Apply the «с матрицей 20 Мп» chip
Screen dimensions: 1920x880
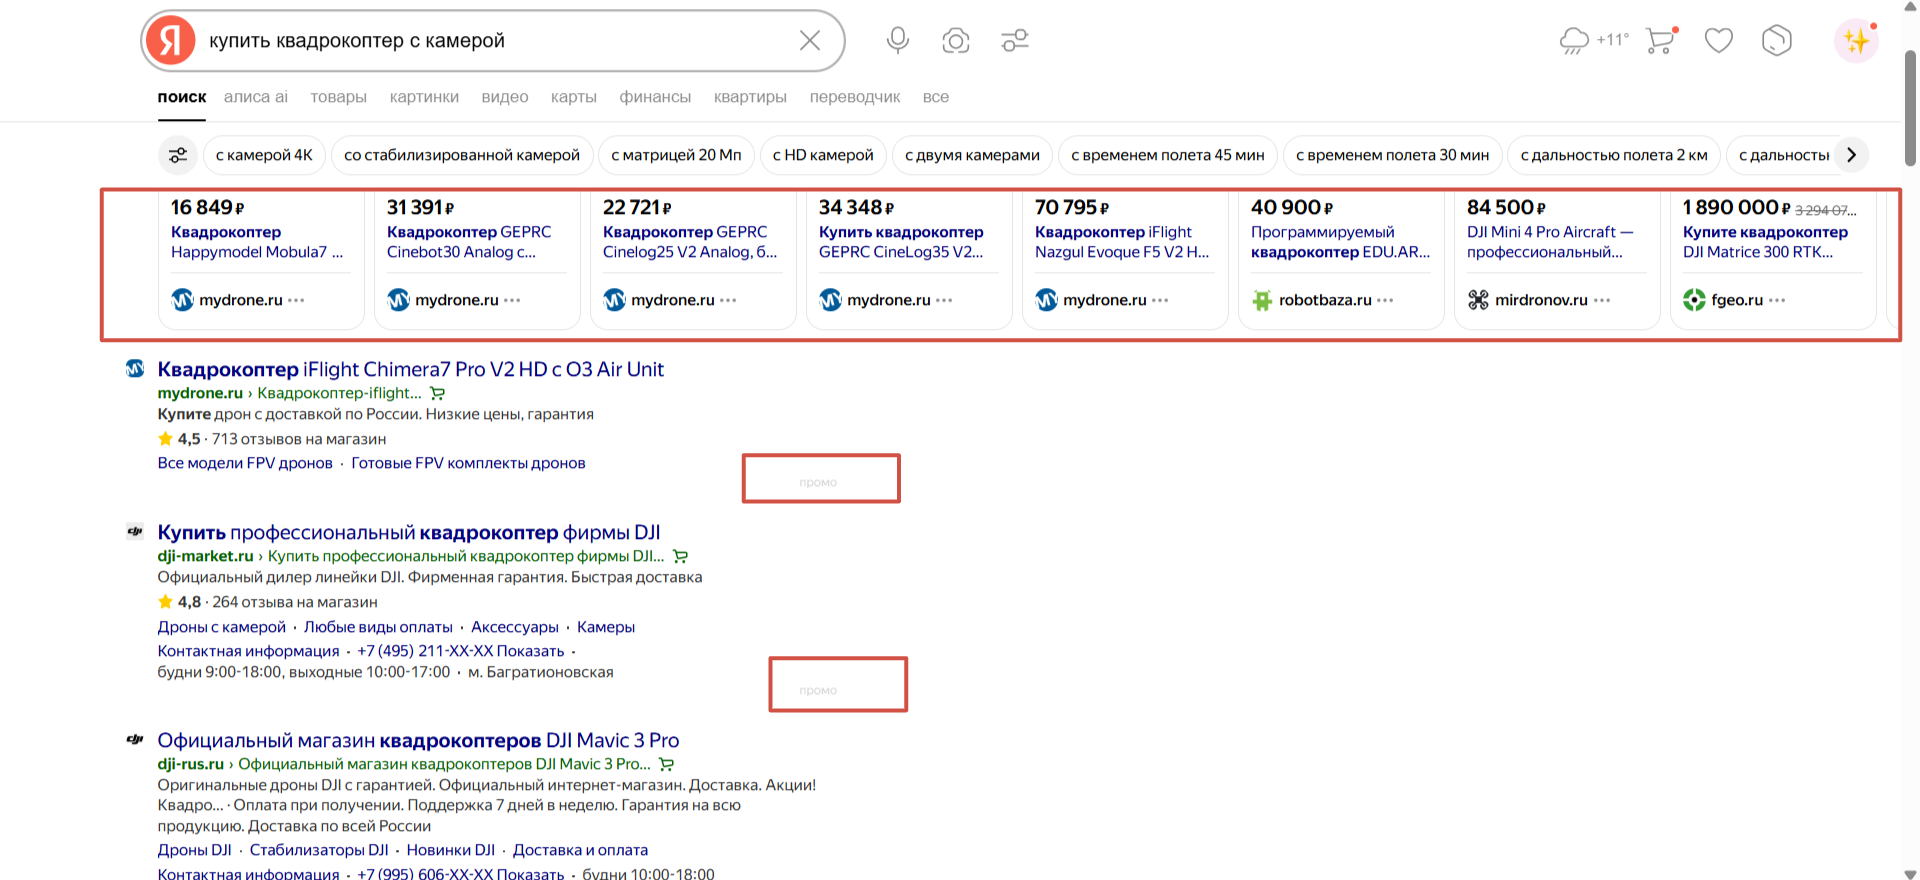coord(676,155)
